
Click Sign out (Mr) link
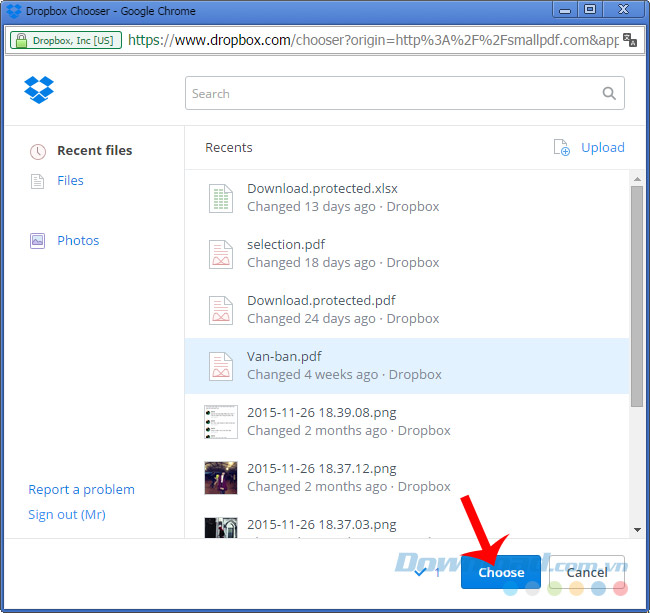pos(67,514)
